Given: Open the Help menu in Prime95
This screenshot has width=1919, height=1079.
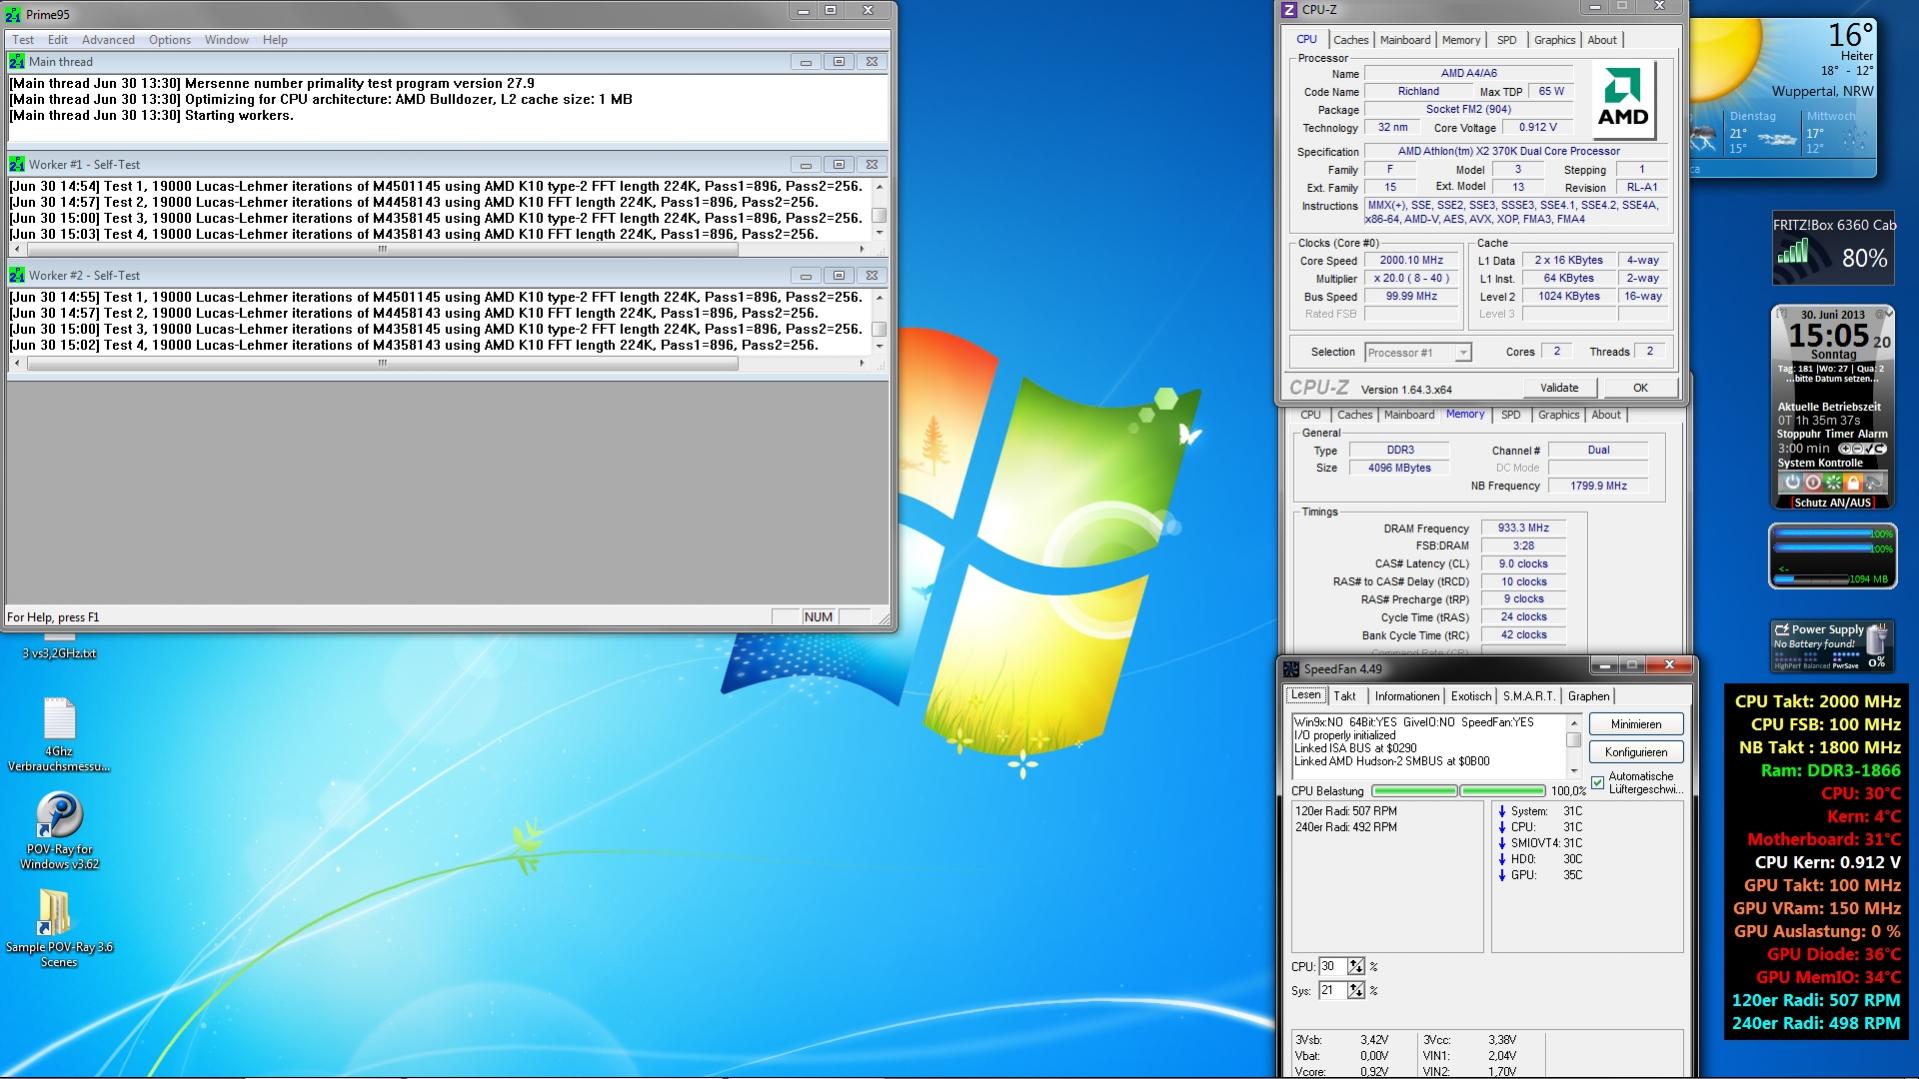Looking at the screenshot, I should [x=275, y=40].
